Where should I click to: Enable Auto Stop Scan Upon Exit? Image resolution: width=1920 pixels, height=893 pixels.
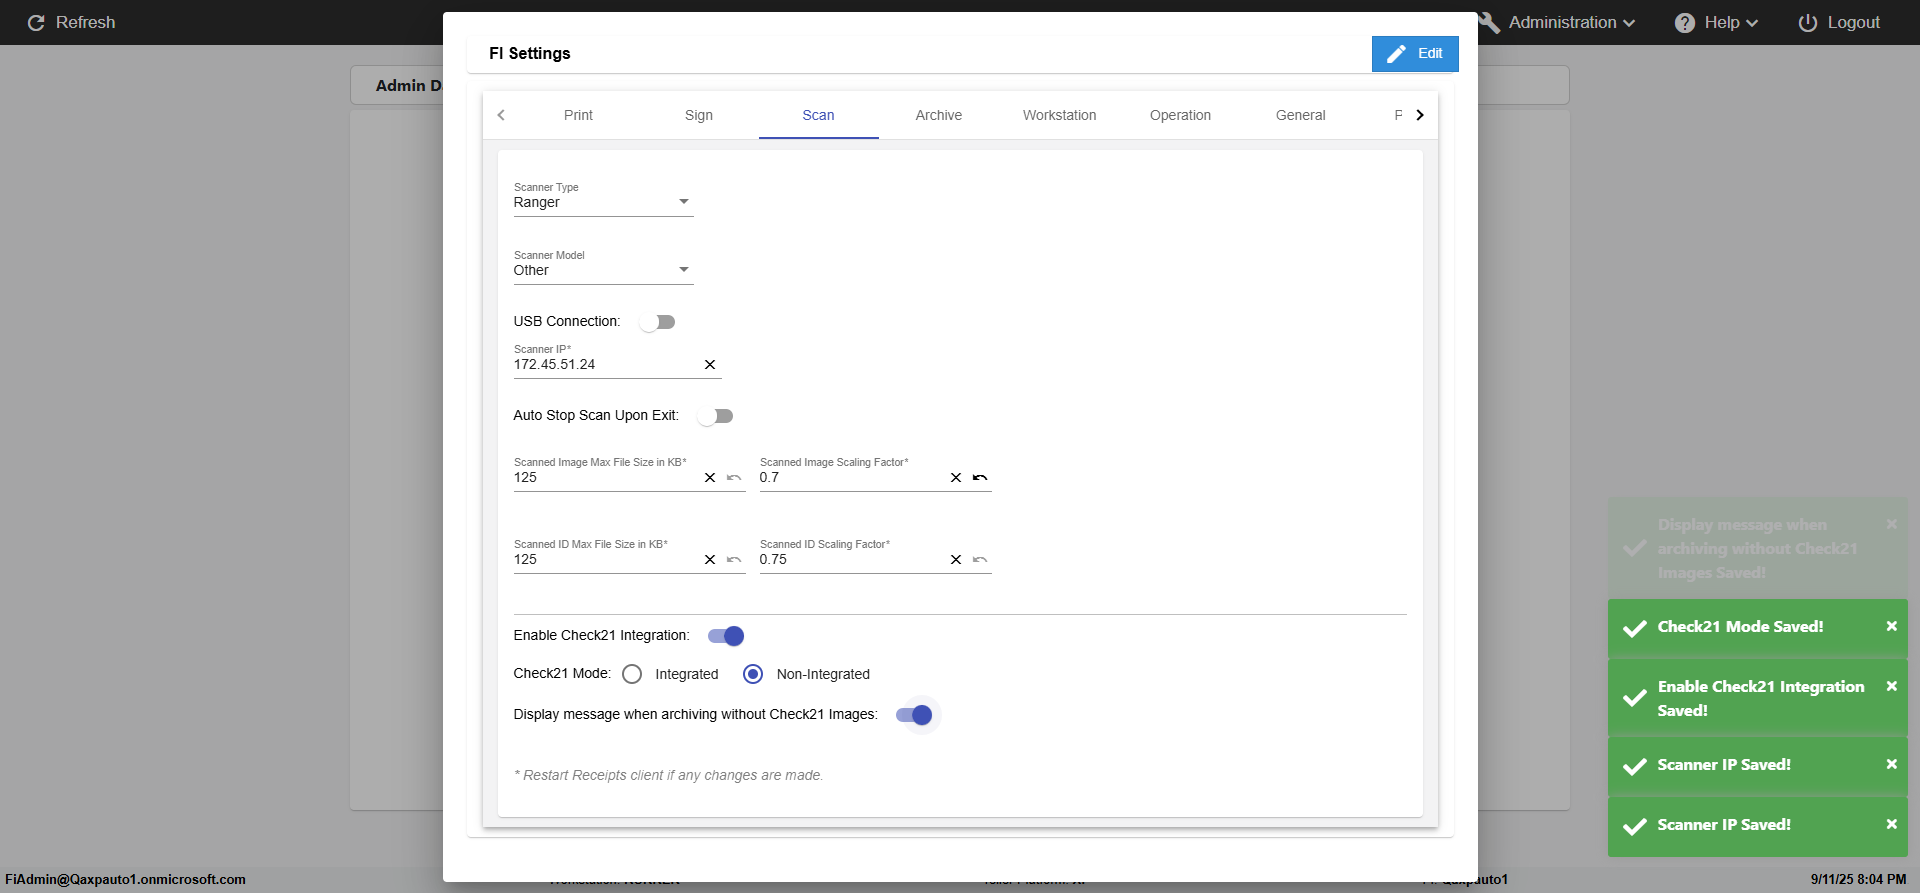(716, 416)
